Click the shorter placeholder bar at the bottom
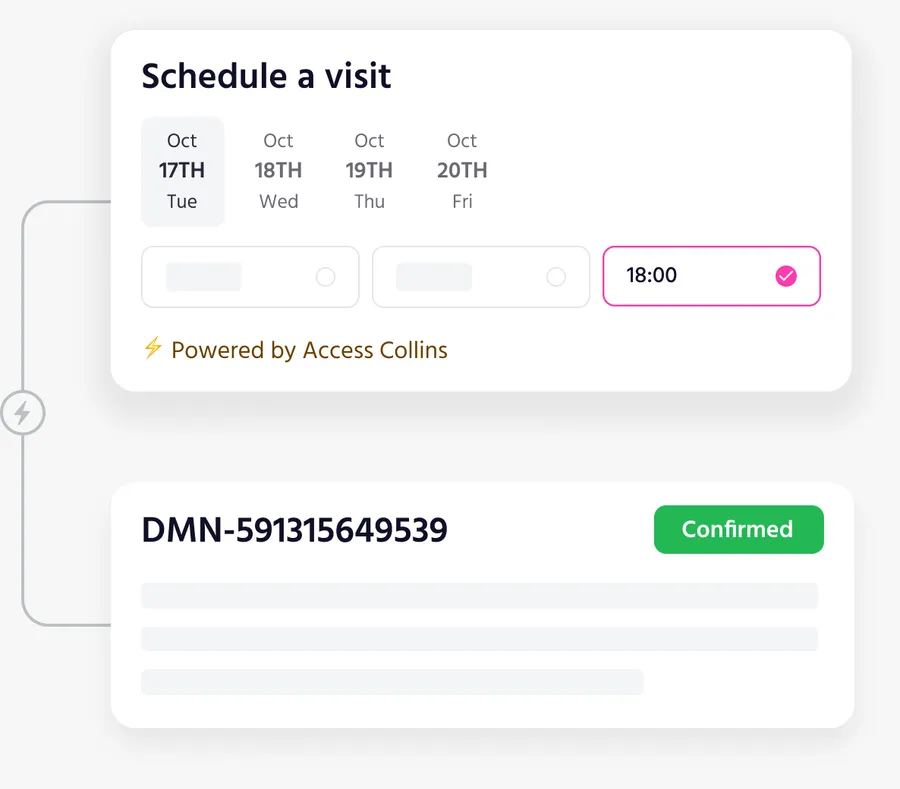The height and width of the screenshot is (789, 900). [393, 681]
